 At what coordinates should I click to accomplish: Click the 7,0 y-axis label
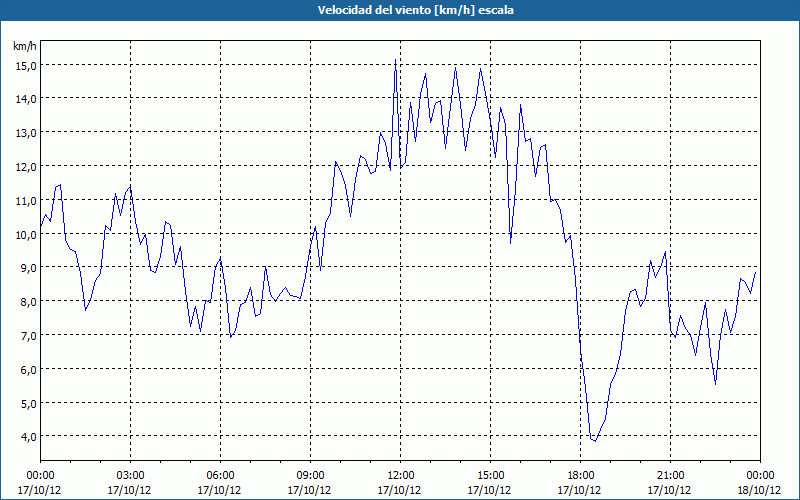coord(27,336)
